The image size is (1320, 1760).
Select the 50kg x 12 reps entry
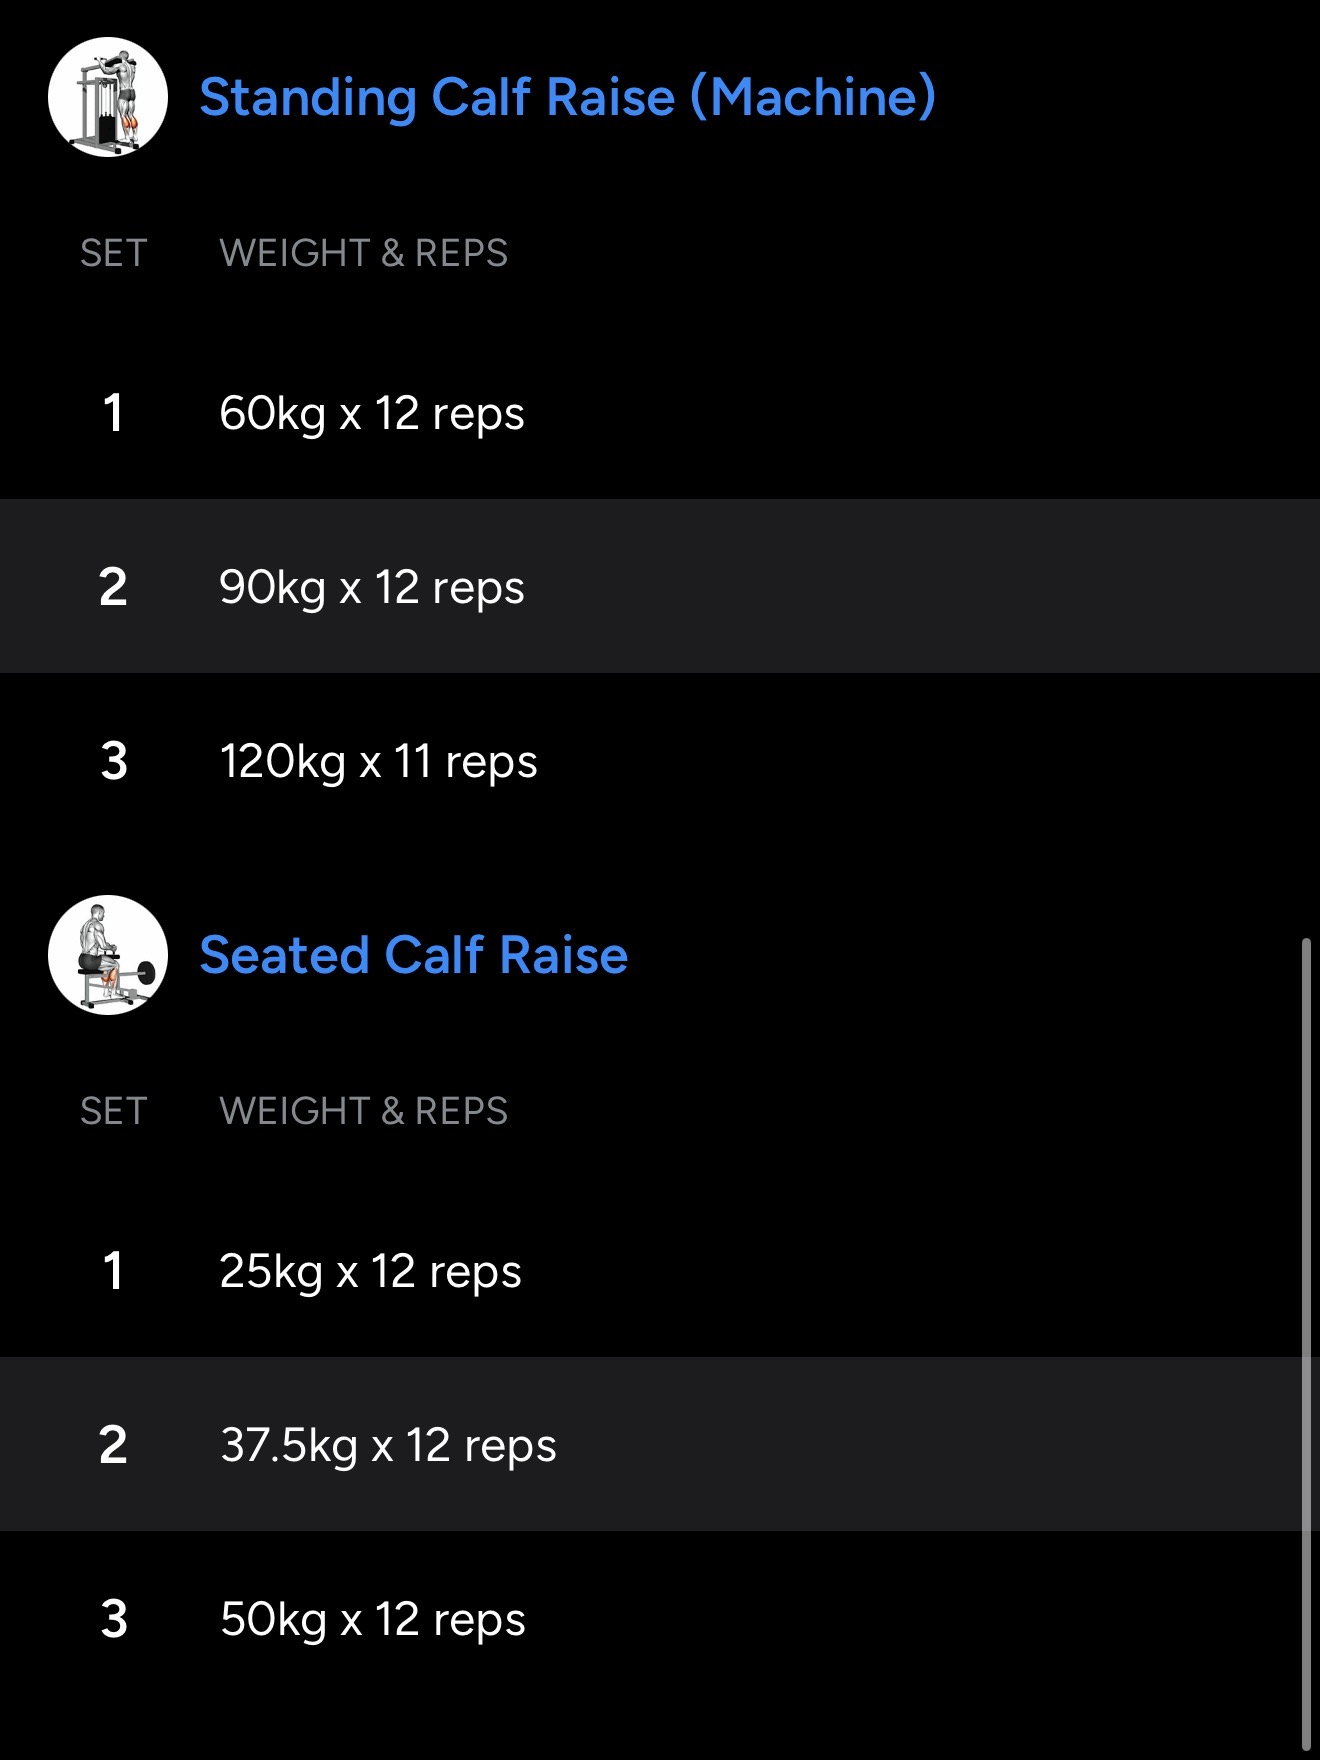tap(372, 1619)
